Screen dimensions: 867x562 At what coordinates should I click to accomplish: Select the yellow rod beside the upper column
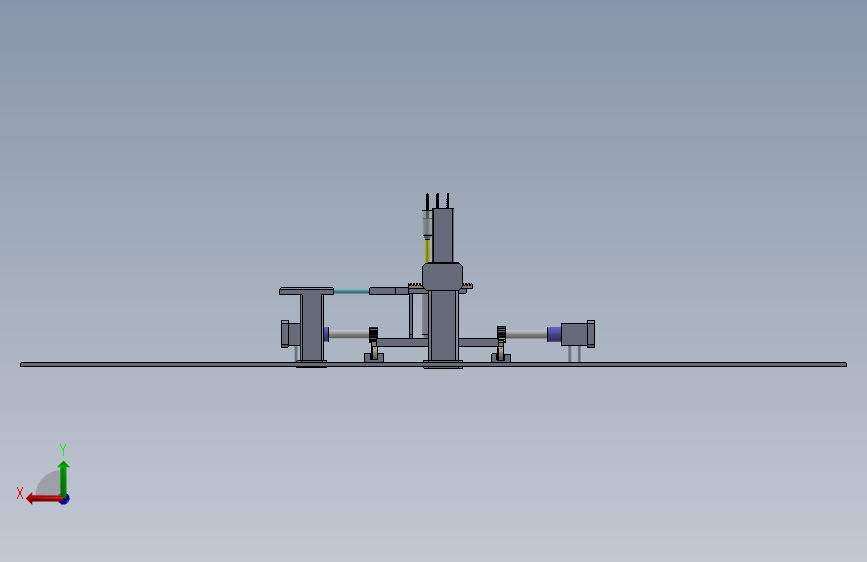pos(427,251)
